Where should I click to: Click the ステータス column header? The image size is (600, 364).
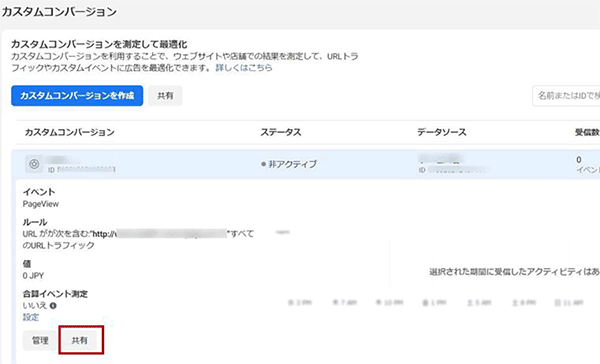coord(281,132)
